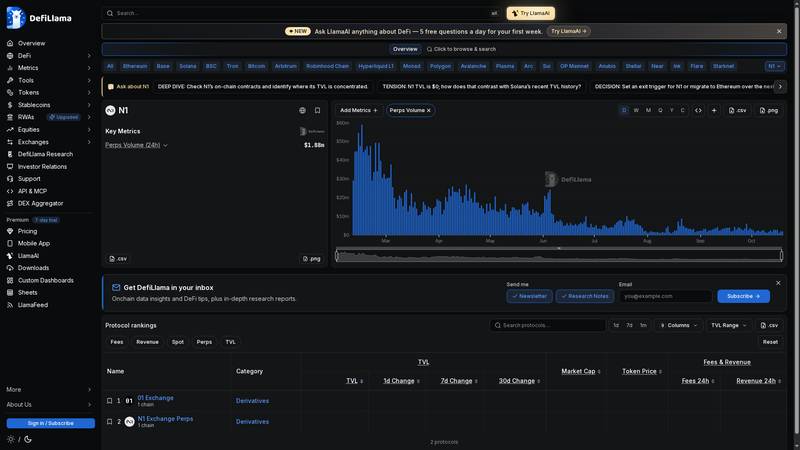Select weekly W chart interval
The width and height of the screenshot is (800, 450).
coord(636,110)
